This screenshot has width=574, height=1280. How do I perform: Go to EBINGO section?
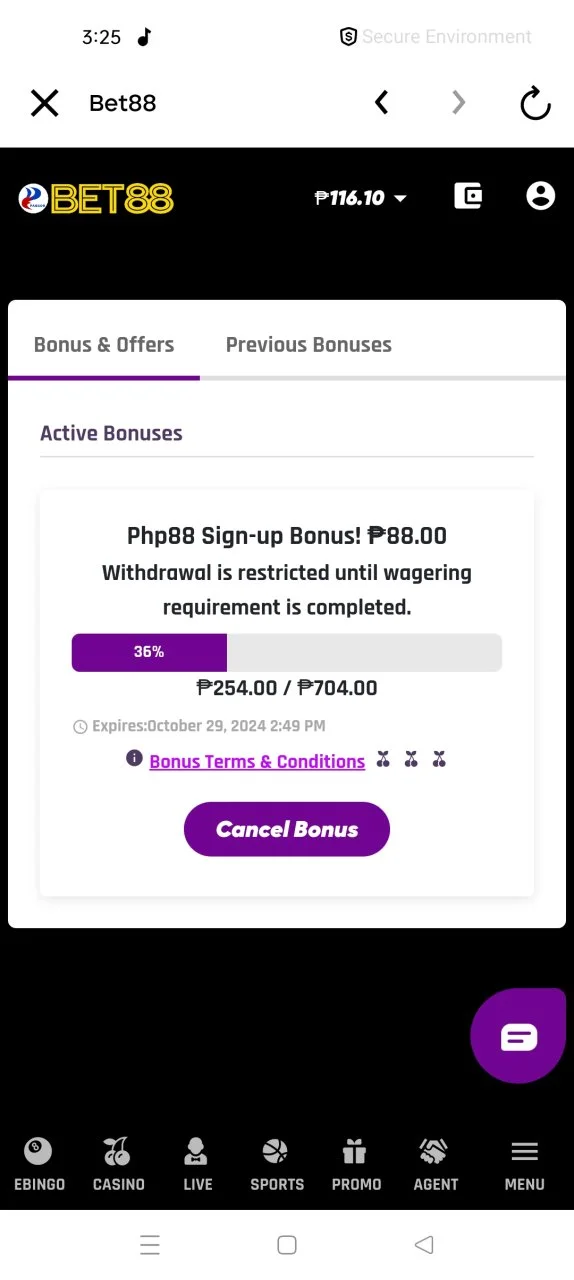[x=39, y=1165]
